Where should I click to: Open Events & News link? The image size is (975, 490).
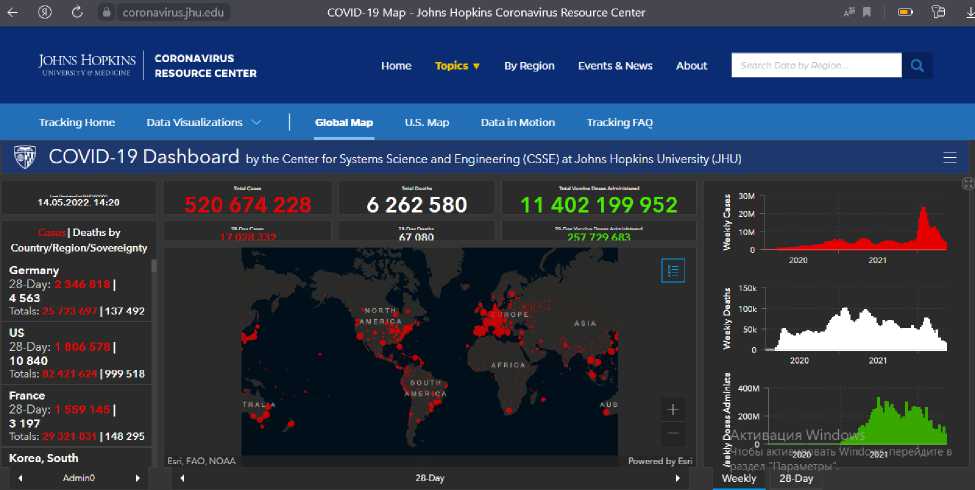[615, 66]
